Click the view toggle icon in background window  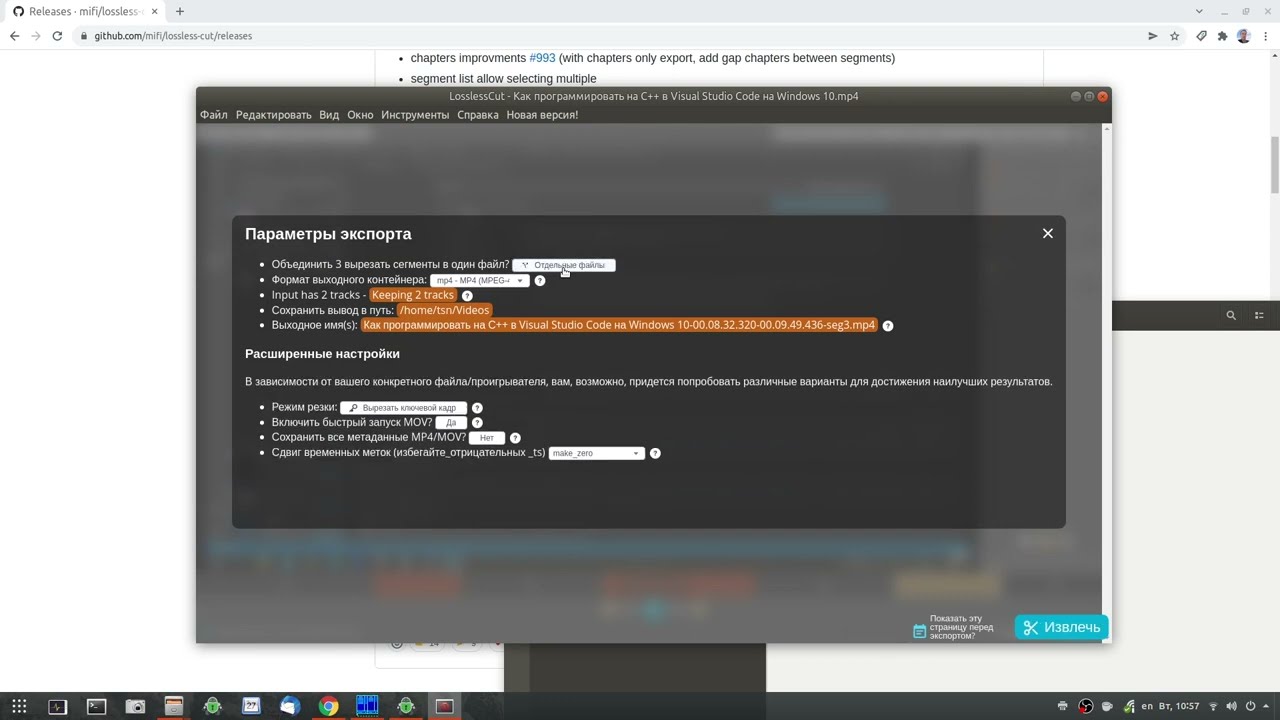coord(1260,315)
